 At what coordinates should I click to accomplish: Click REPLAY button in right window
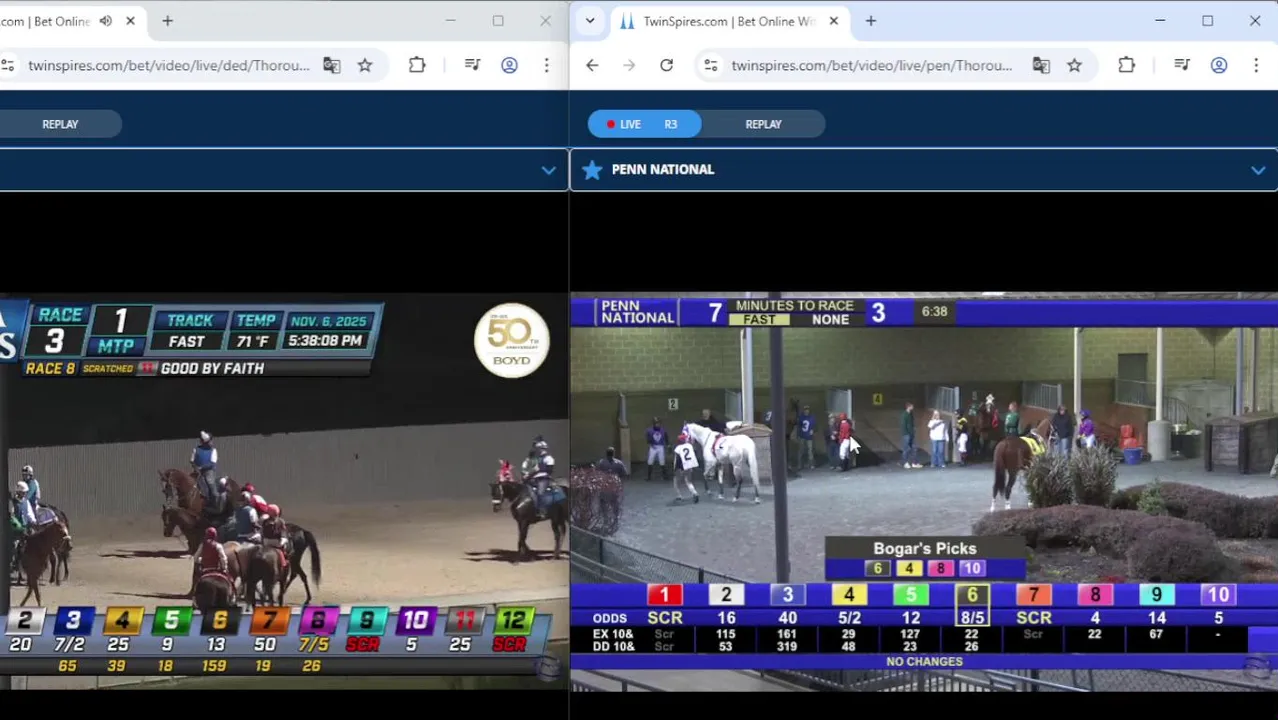click(x=763, y=124)
